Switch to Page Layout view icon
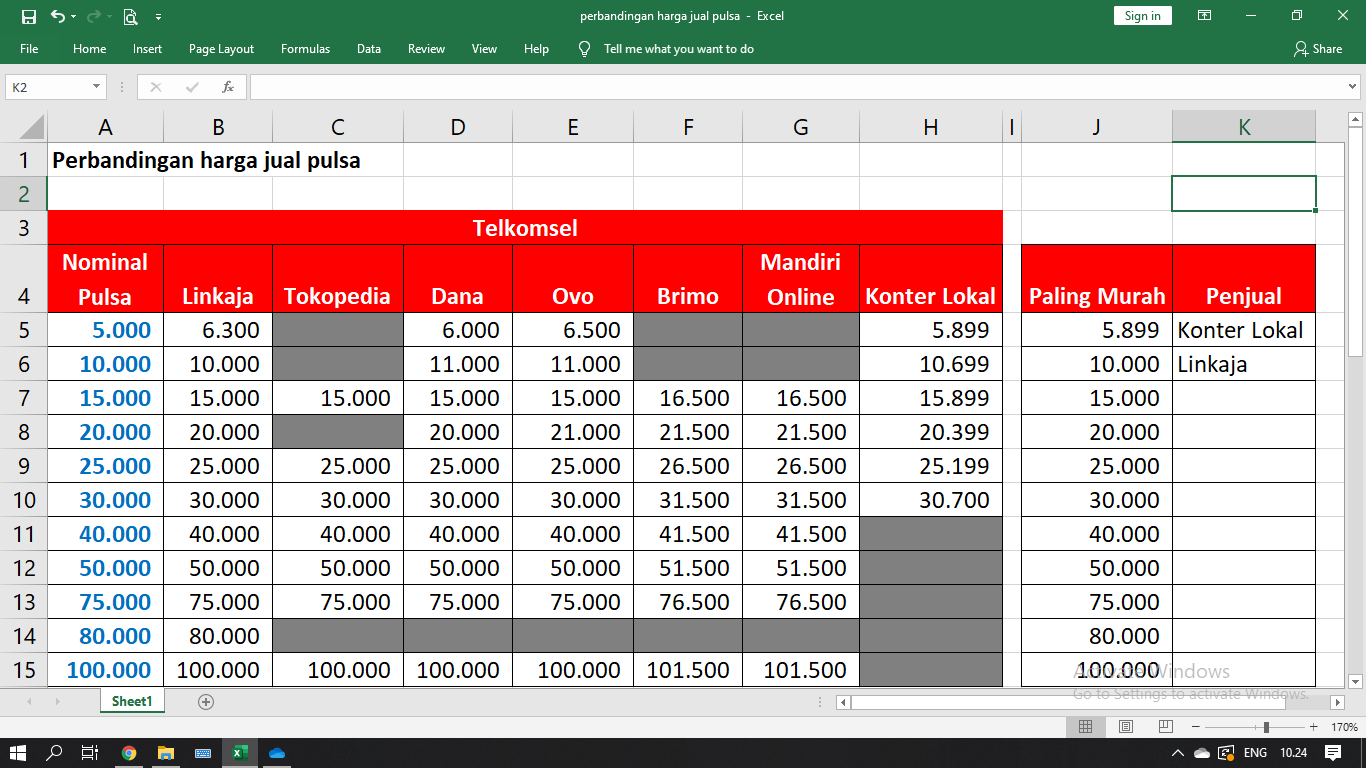Viewport: 1366px width, 768px height. coord(1126,727)
